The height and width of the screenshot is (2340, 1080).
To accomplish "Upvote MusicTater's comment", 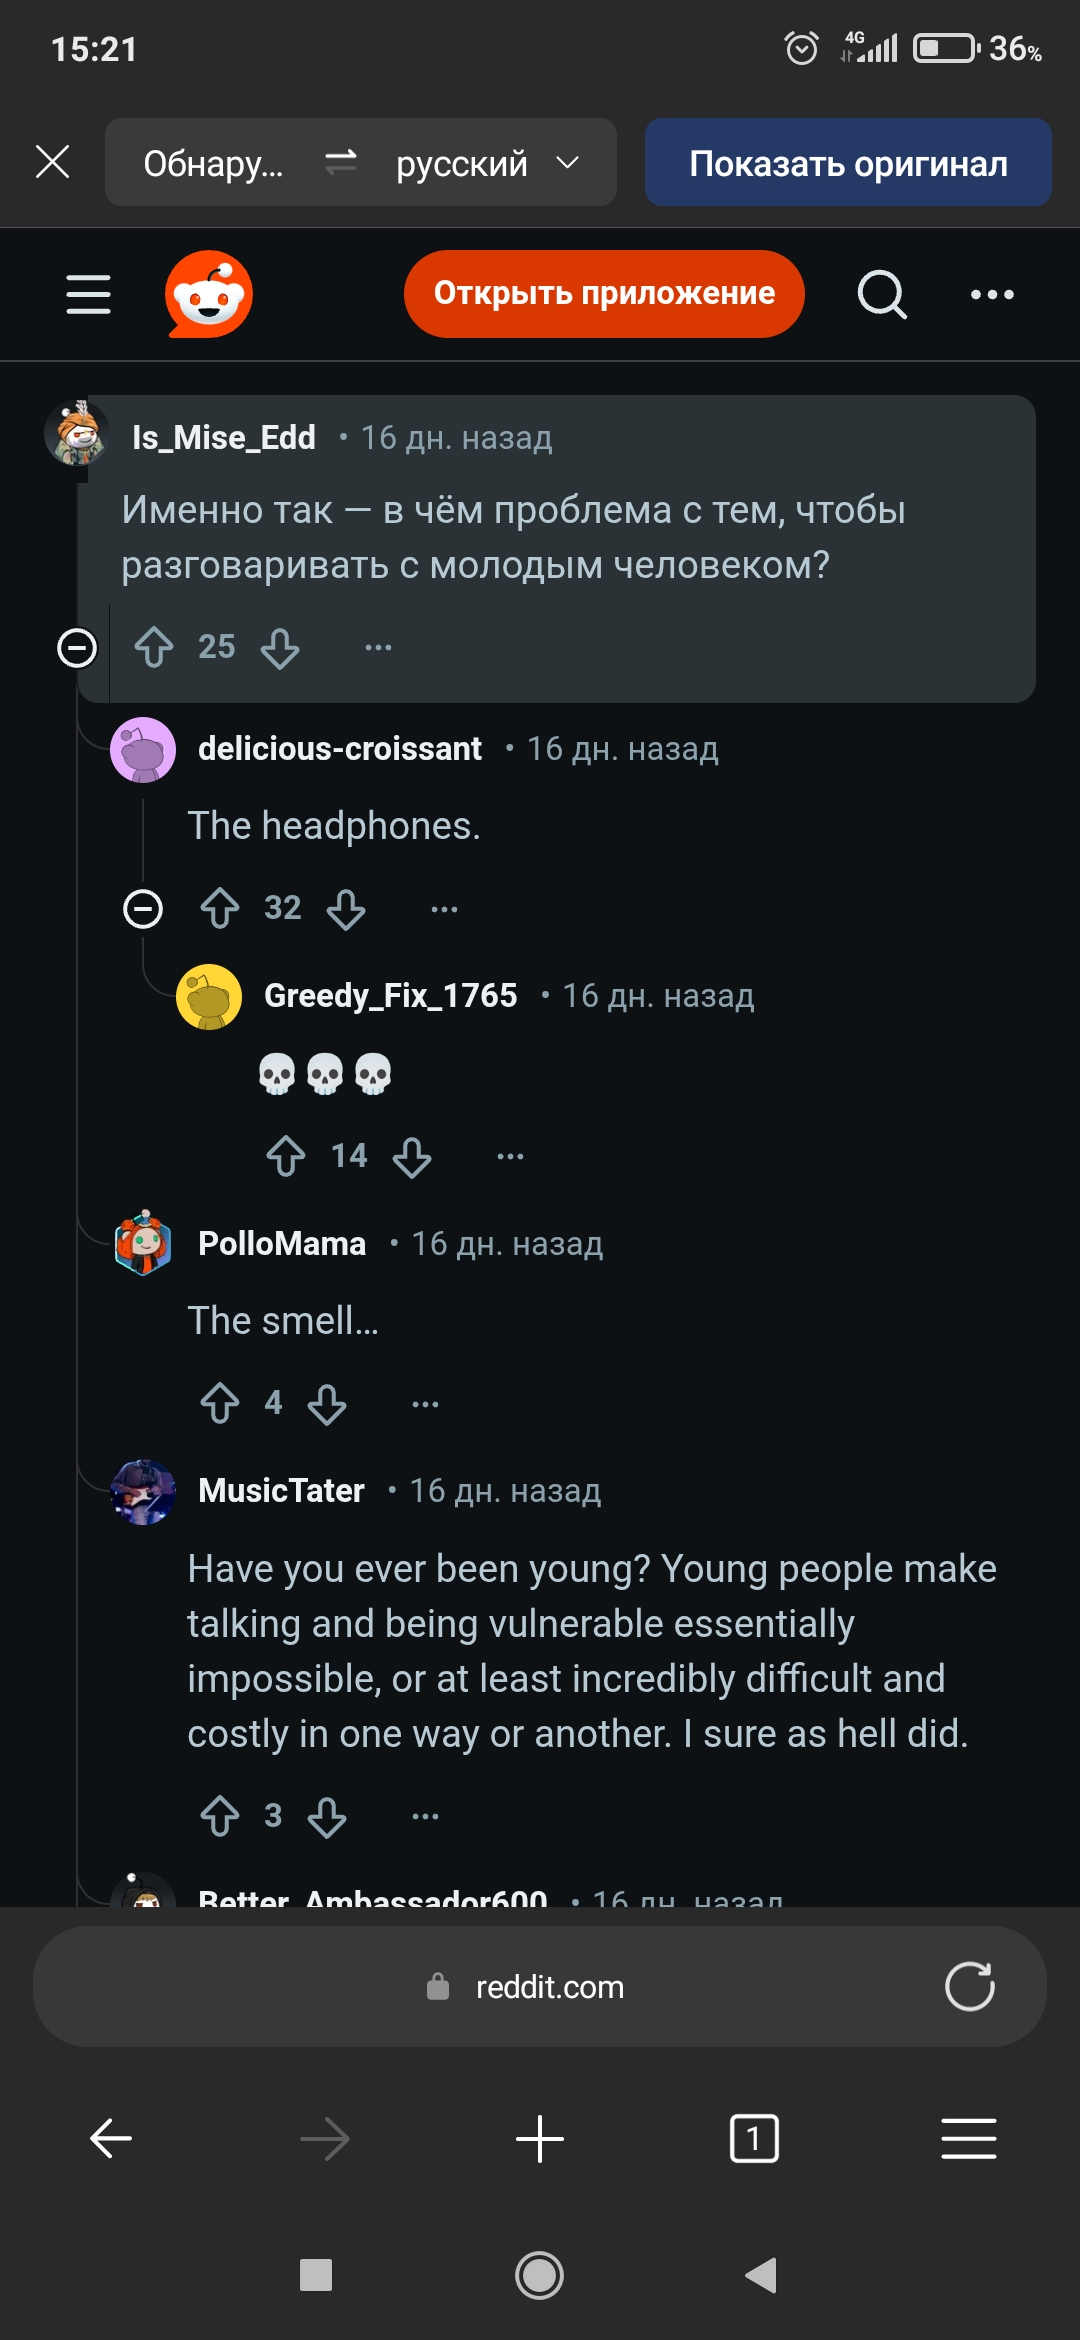I will pos(220,1816).
